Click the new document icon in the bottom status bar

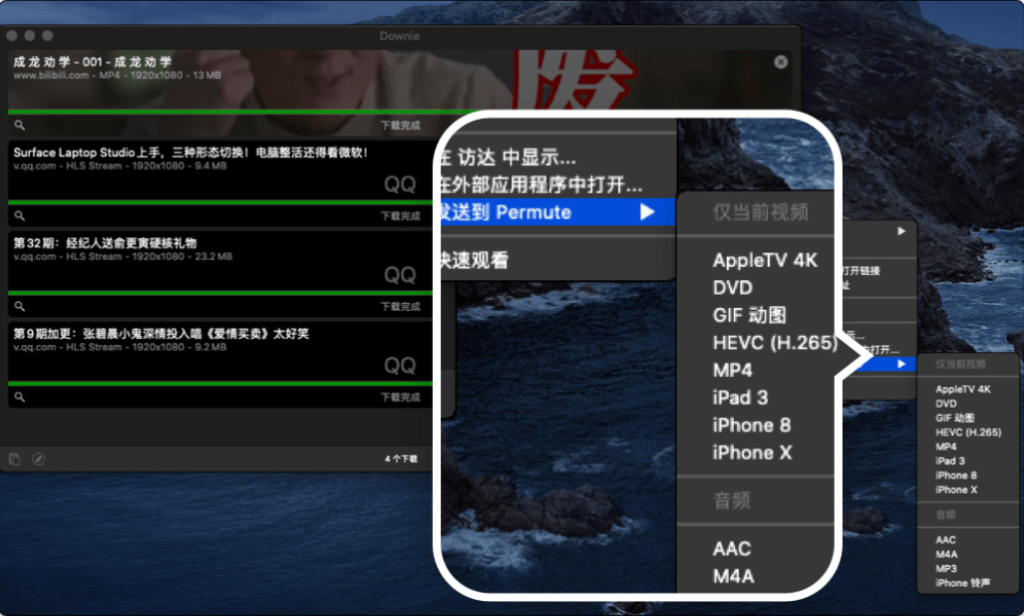(14, 458)
